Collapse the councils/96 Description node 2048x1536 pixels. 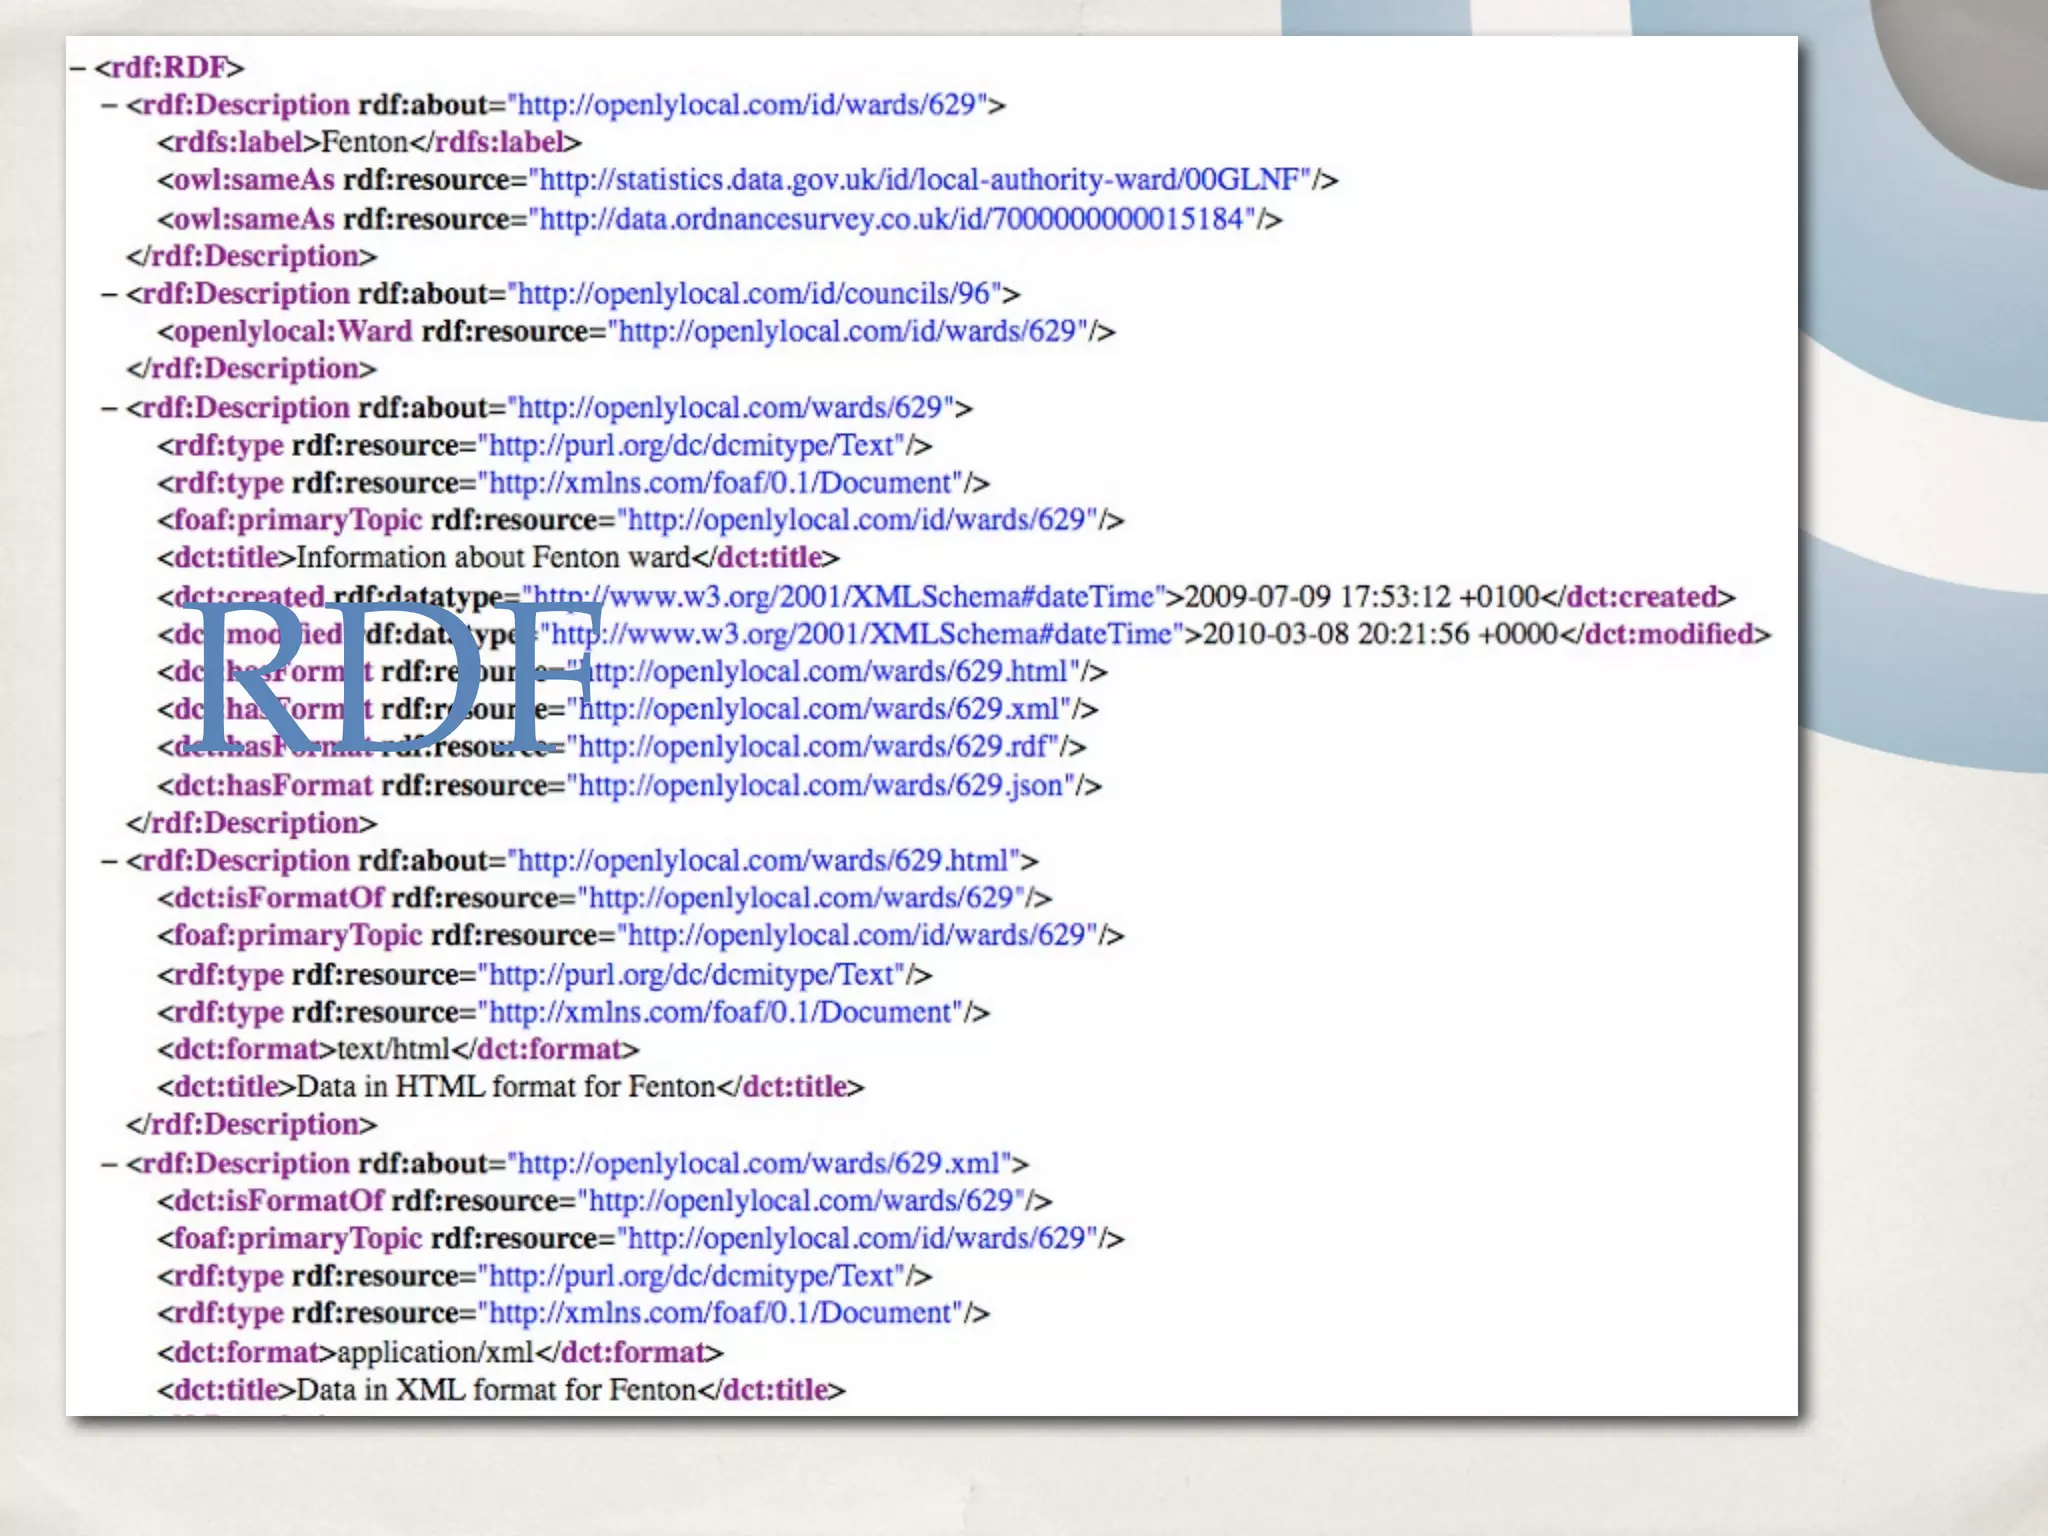tap(109, 295)
